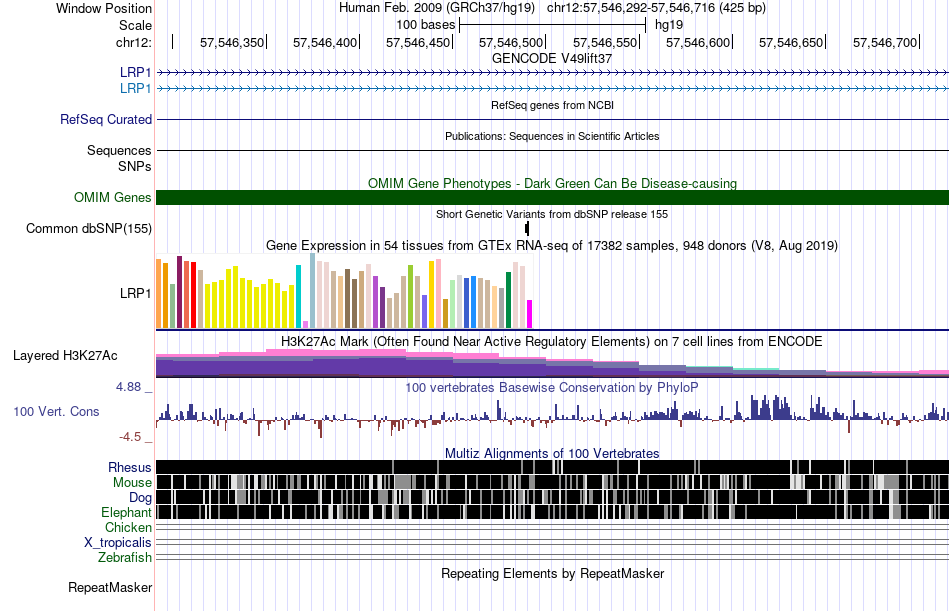The image size is (950, 611).
Task: Click the Scale track label
Action: click(135, 25)
